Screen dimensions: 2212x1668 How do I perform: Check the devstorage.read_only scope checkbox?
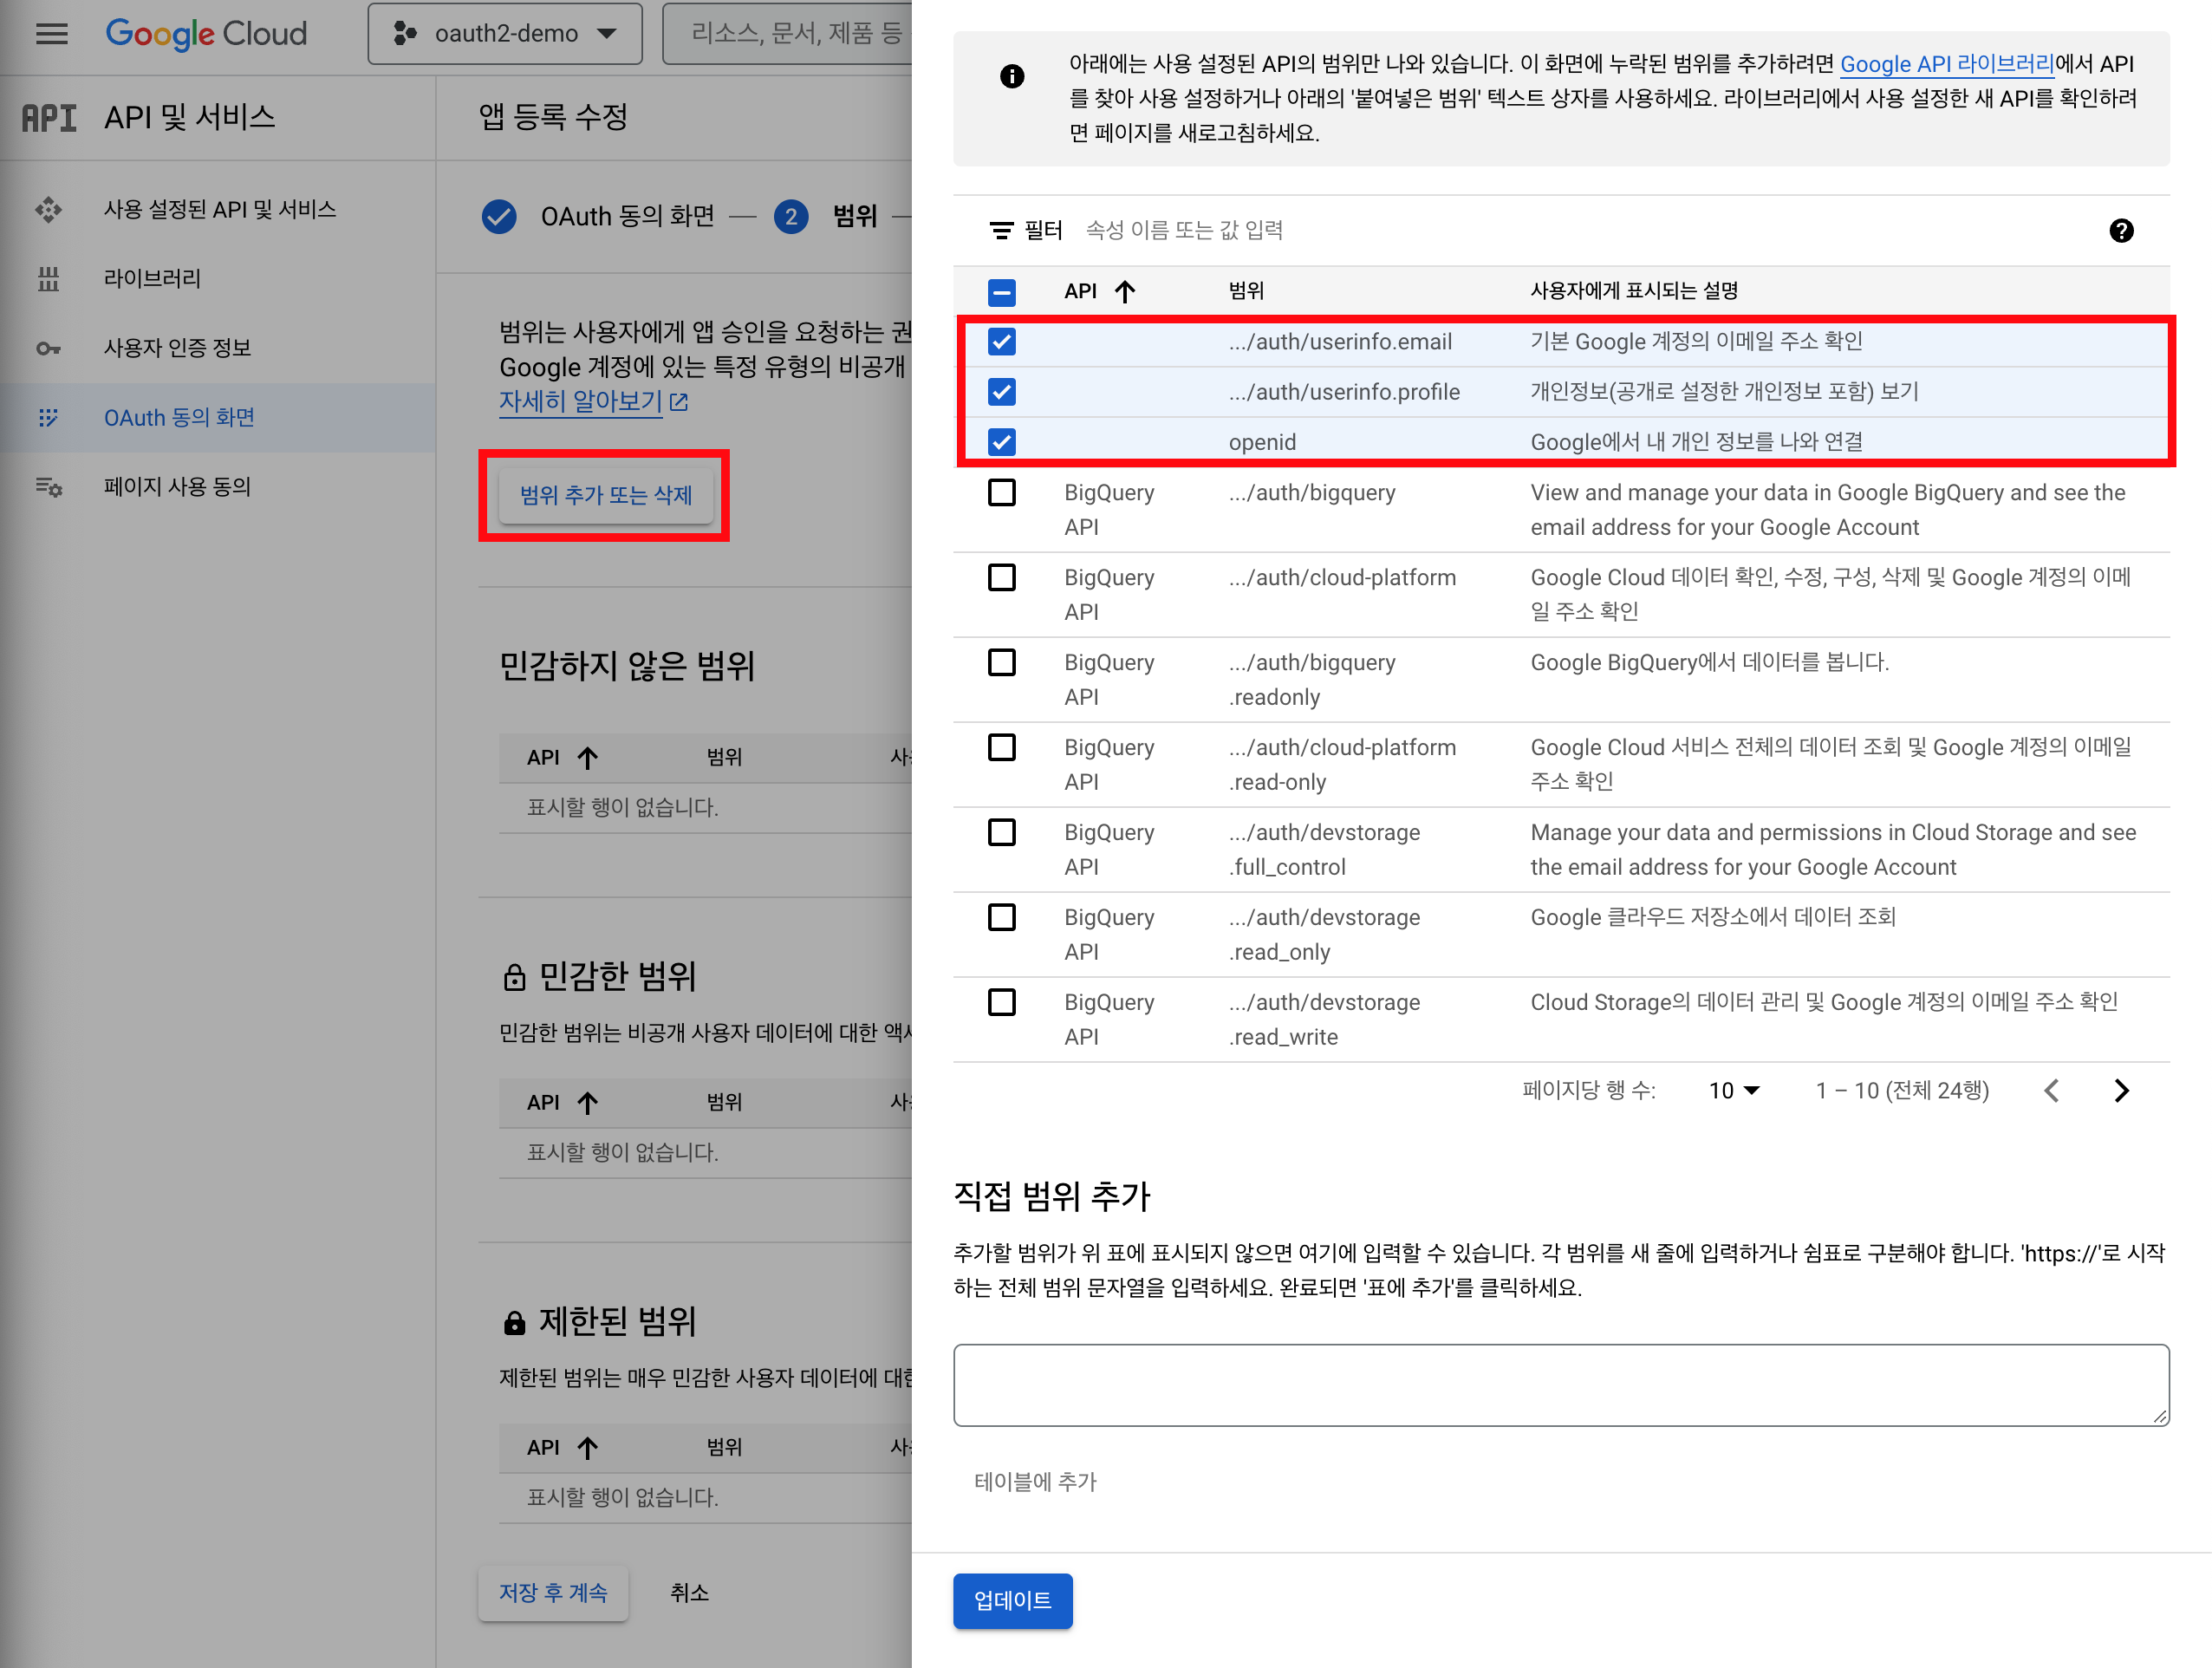[1001, 918]
